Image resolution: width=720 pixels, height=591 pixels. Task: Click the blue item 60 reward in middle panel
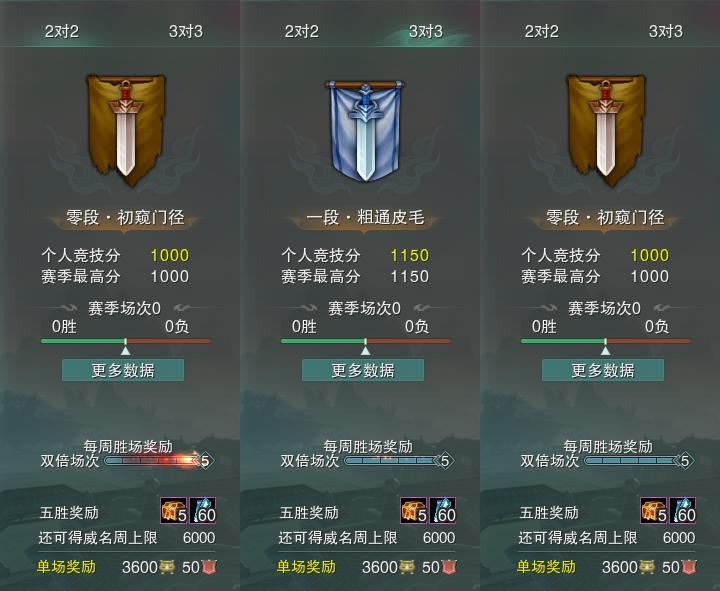pyautogui.click(x=443, y=510)
